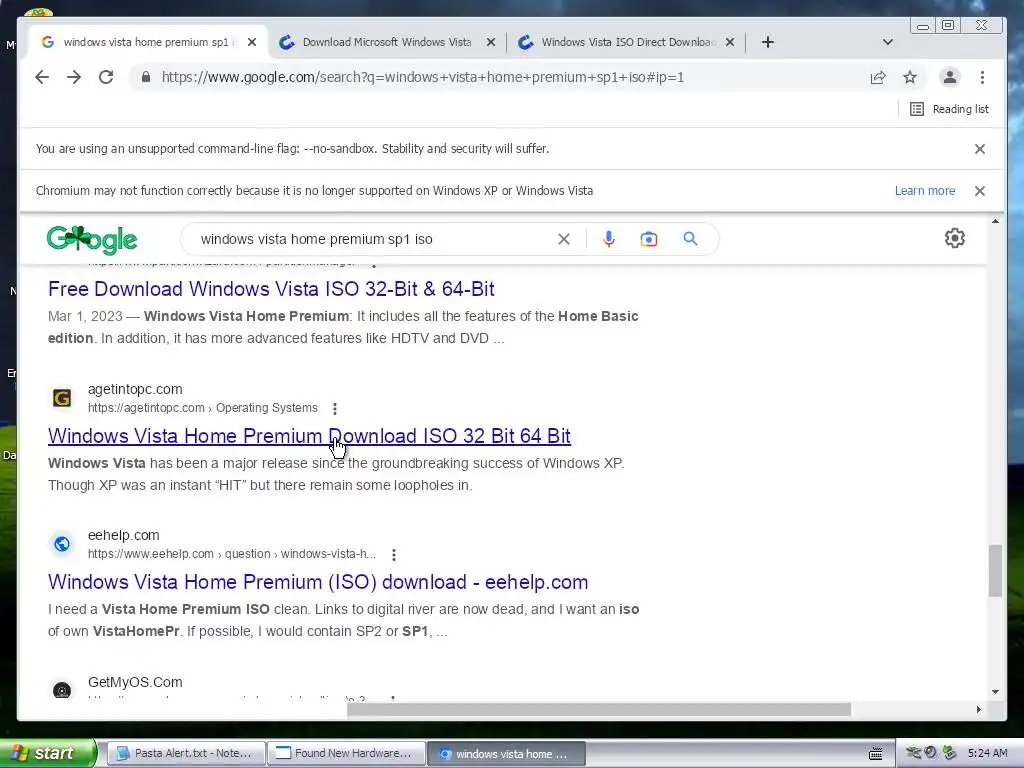Open the Chromium three-dot menu

point(982,77)
